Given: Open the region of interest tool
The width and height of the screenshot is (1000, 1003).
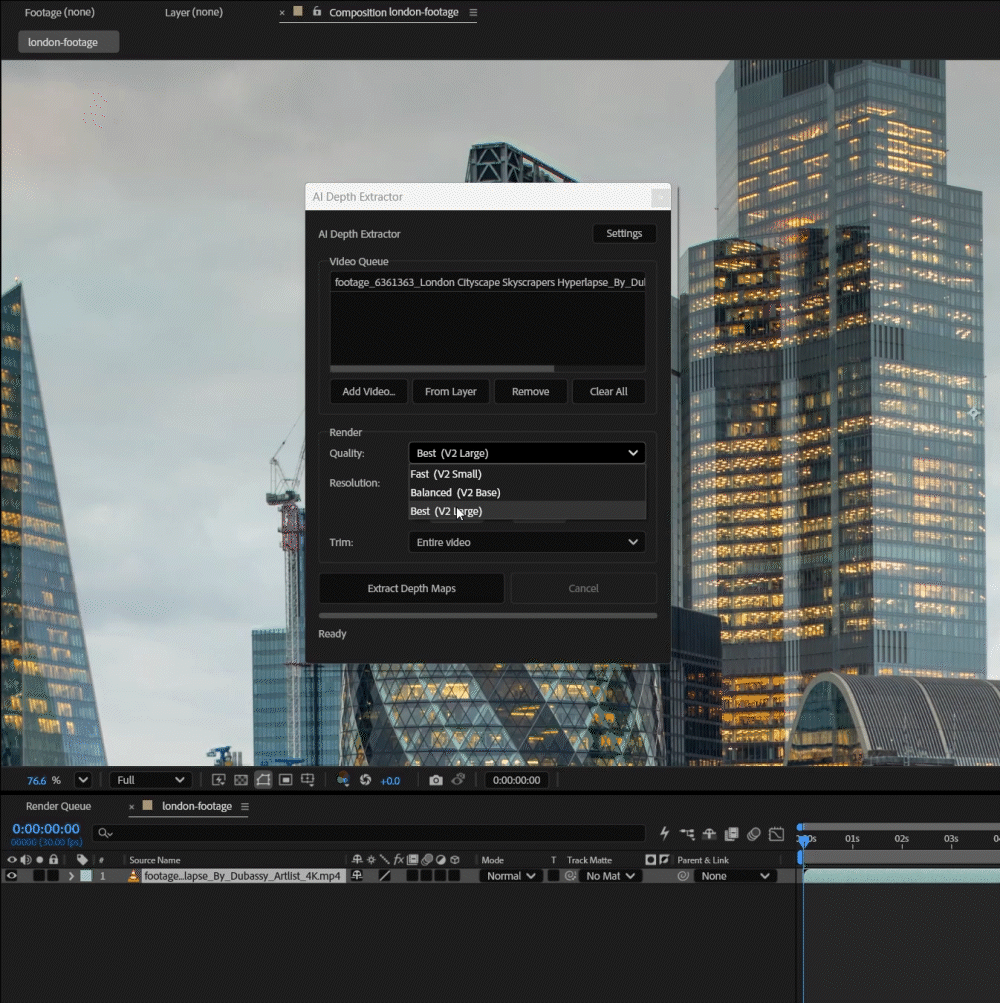Looking at the screenshot, I should click(x=285, y=780).
